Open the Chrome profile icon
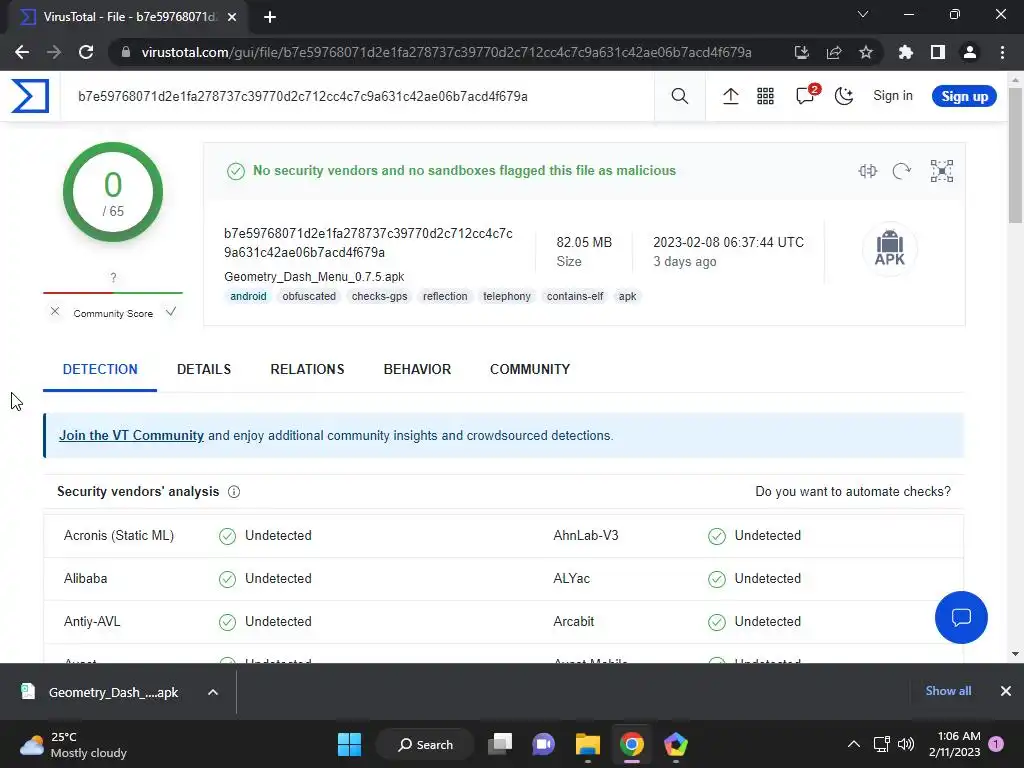Viewport: 1024px width, 768px height. coord(970,52)
